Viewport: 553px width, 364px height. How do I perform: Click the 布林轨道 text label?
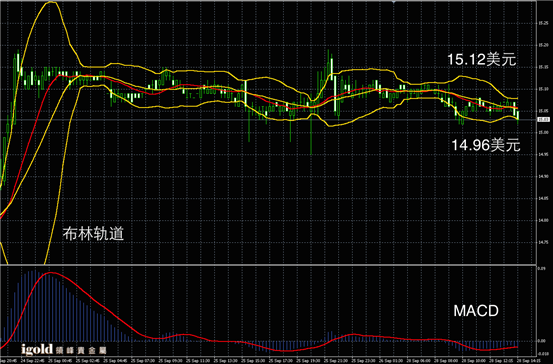(x=93, y=234)
